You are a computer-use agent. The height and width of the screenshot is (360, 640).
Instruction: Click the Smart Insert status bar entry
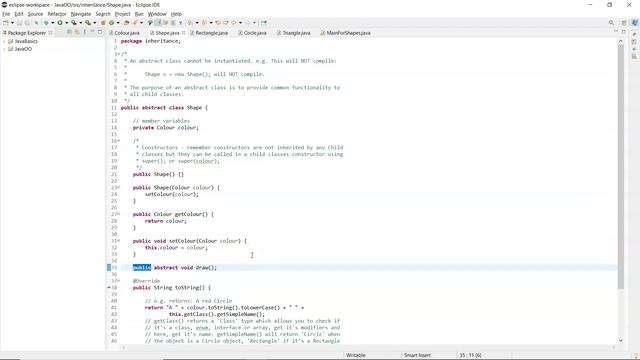[x=417, y=355]
